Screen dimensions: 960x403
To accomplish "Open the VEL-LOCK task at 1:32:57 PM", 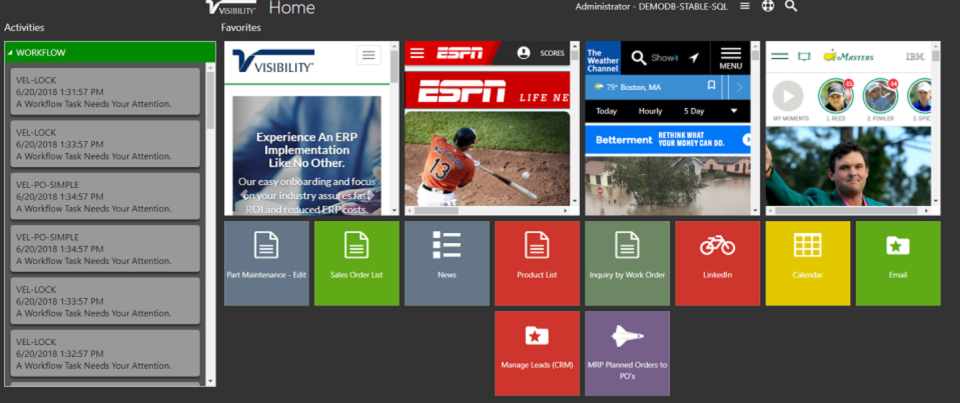I will [x=105, y=353].
